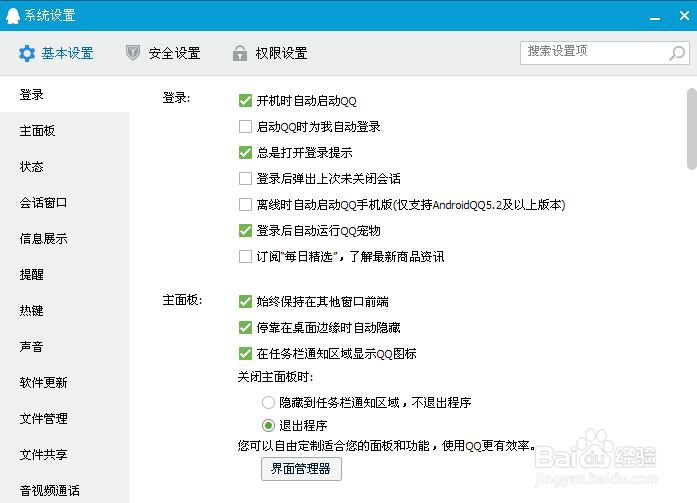
Task: Close the 系统设置 window
Action: [684, 16]
